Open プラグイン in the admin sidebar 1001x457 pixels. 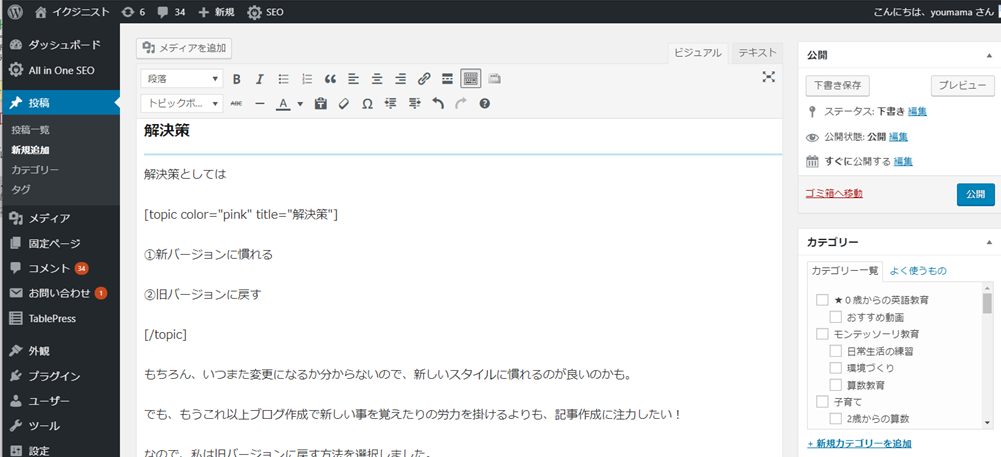[55, 376]
